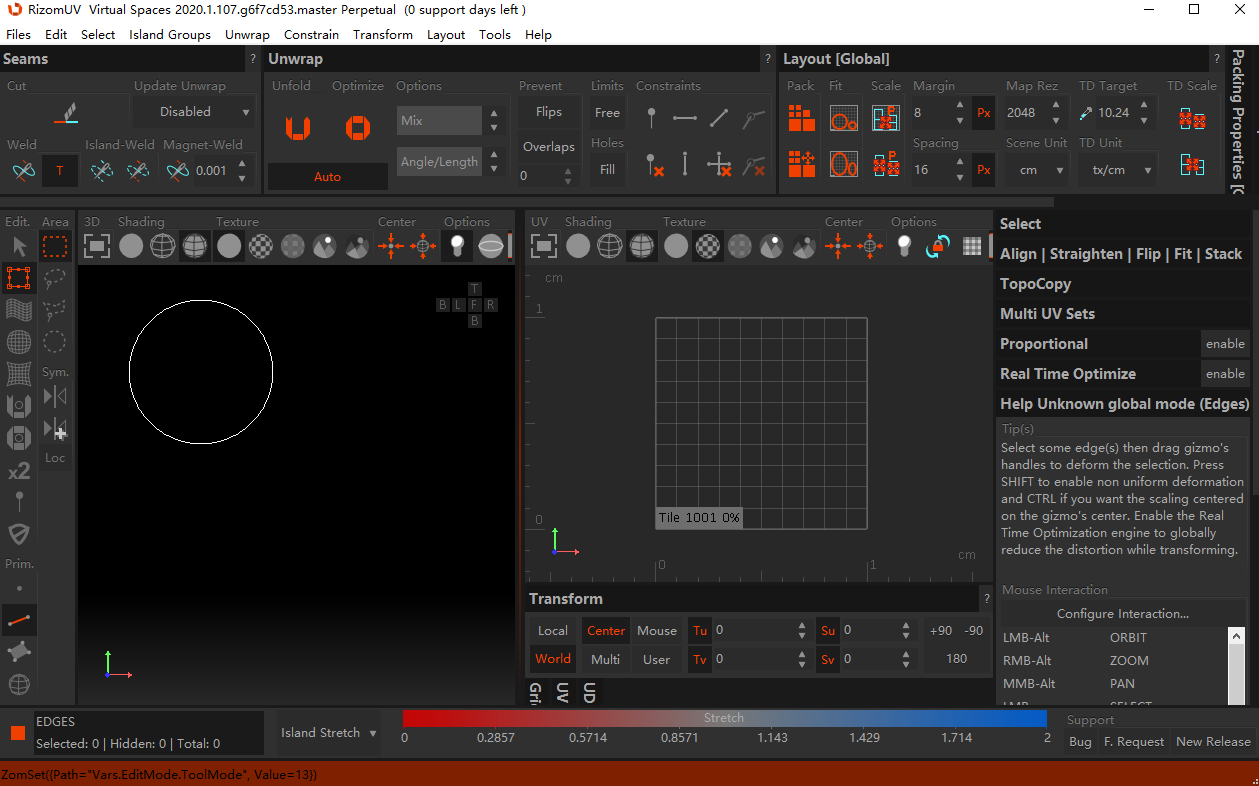Open the Files menu
Image resolution: width=1259 pixels, height=786 pixels.
(x=18, y=34)
